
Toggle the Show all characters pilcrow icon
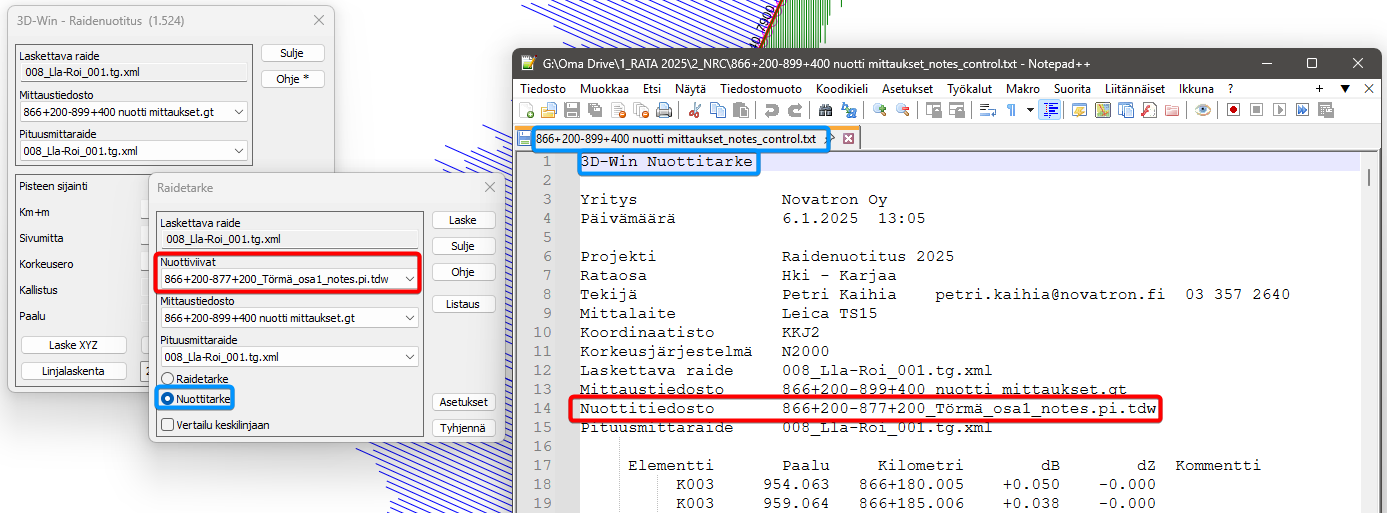[1011, 110]
